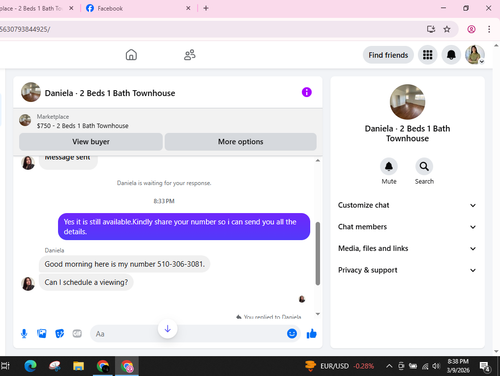Screen dimensions: 500x376
Task: Choose a GIF icon
Action: (77, 333)
